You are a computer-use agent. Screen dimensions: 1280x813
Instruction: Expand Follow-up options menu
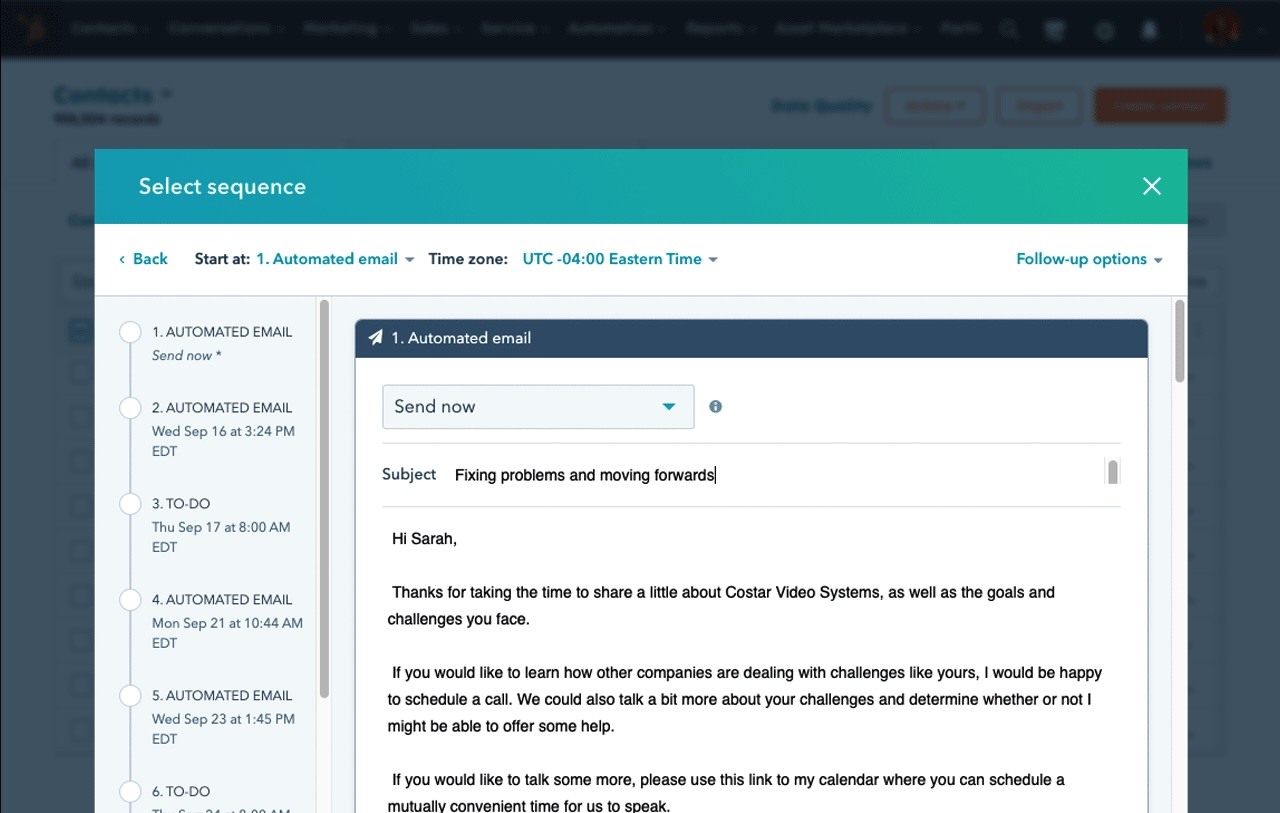point(1089,259)
